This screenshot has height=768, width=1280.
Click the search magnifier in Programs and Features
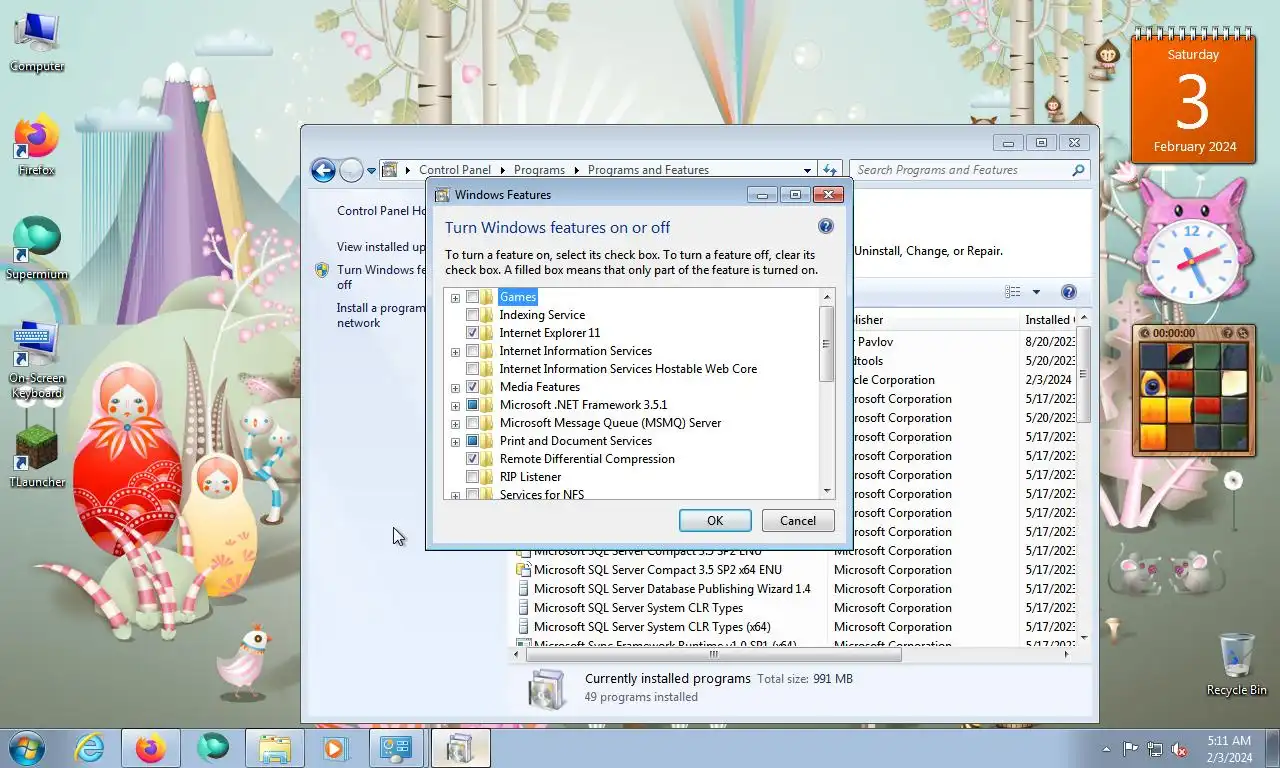click(x=1078, y=170)
